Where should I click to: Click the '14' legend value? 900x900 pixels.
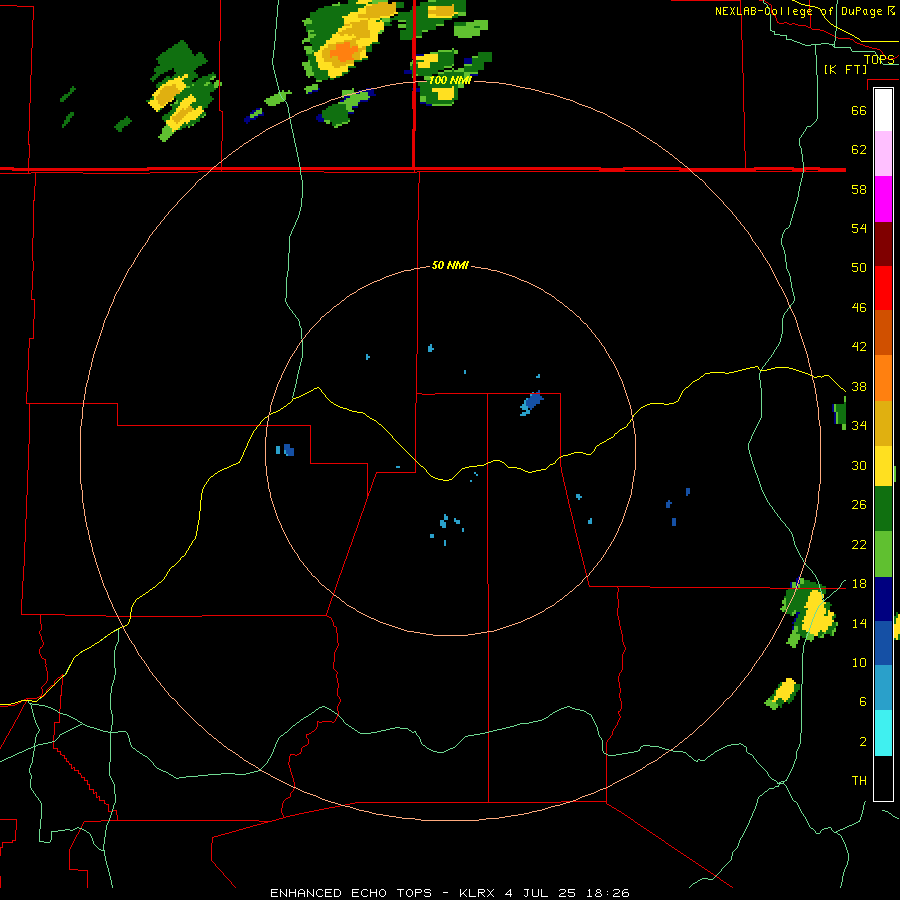point(859,623)
